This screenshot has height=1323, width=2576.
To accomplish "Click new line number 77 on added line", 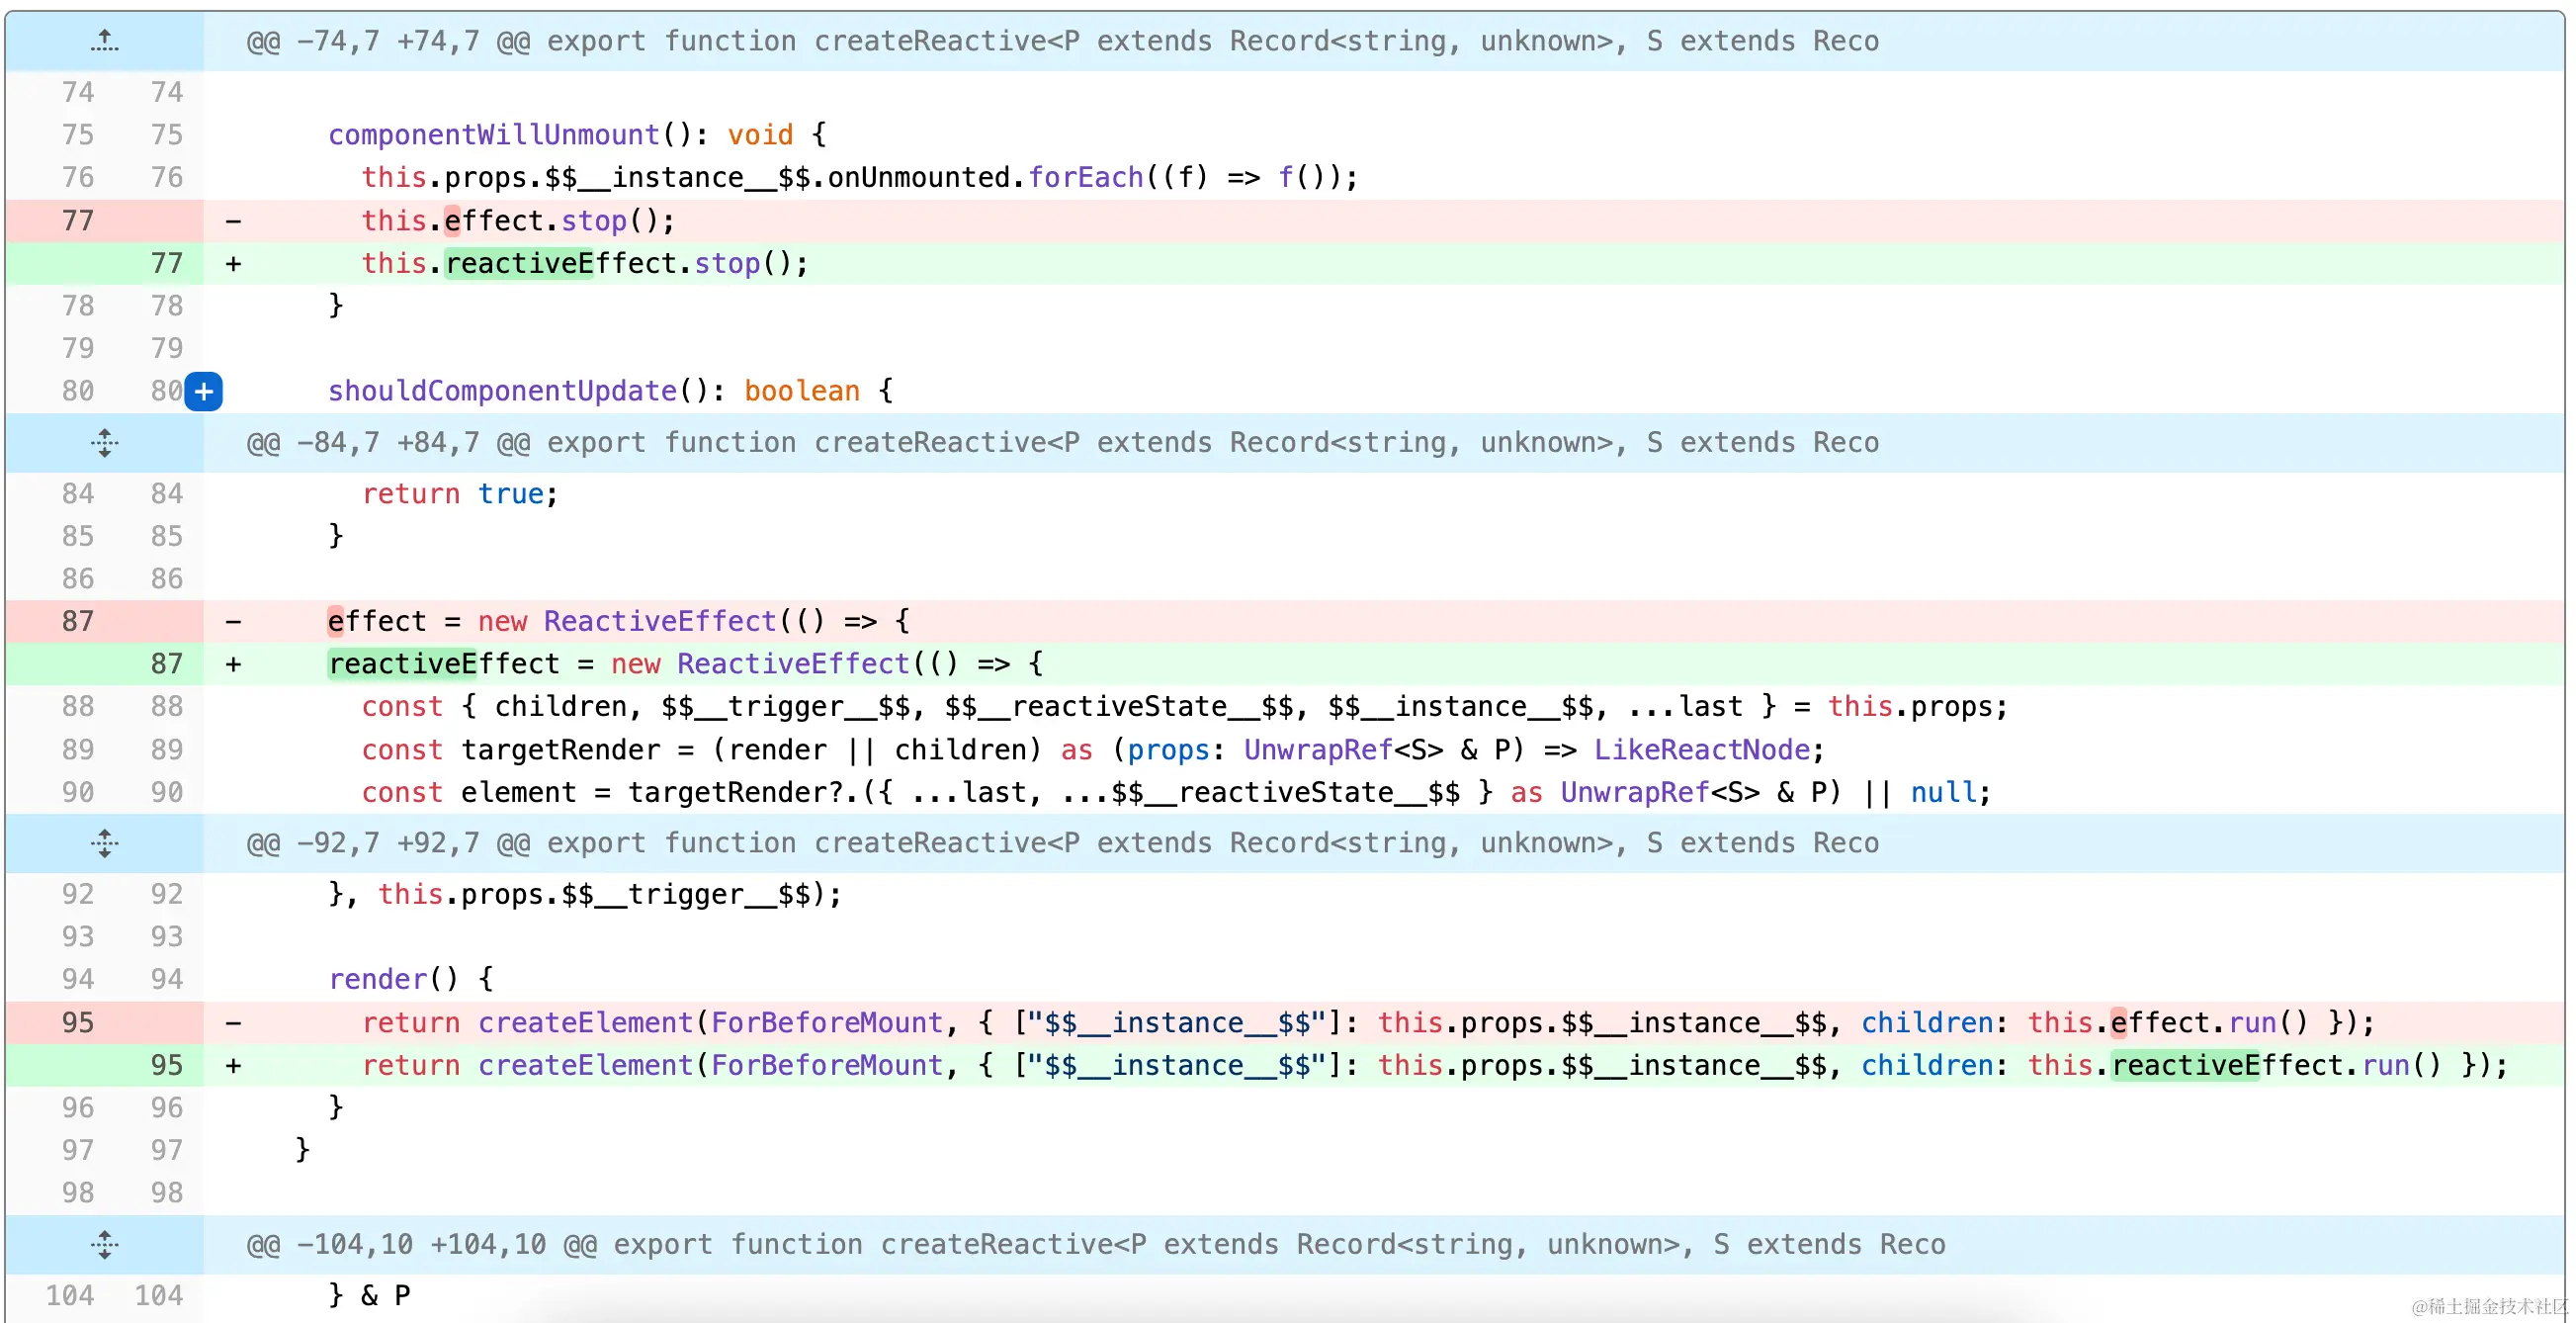I will coord(167,263).
